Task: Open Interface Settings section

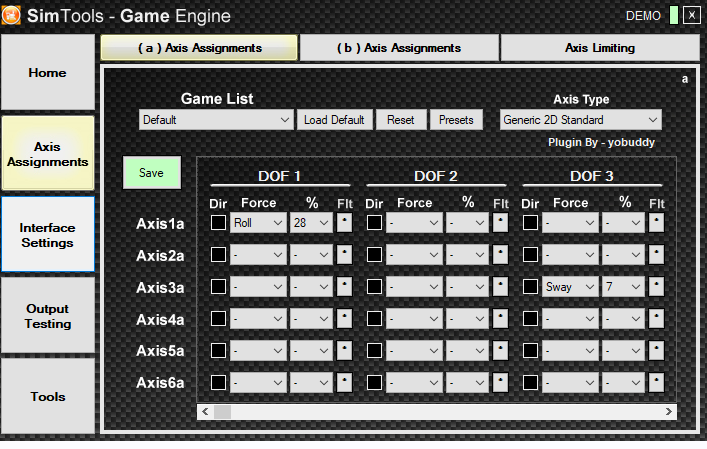Action: coord(48,235)
